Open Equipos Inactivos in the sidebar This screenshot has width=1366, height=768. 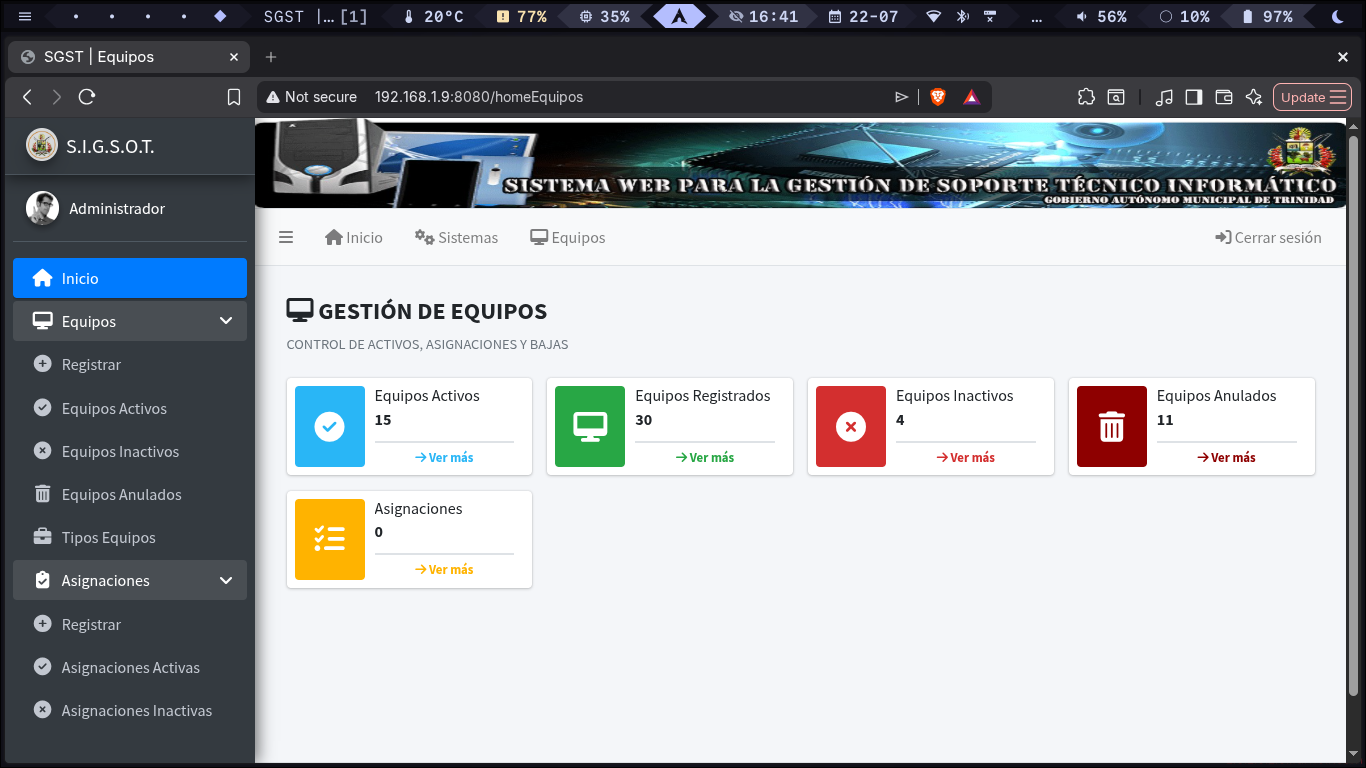(130, 451)
